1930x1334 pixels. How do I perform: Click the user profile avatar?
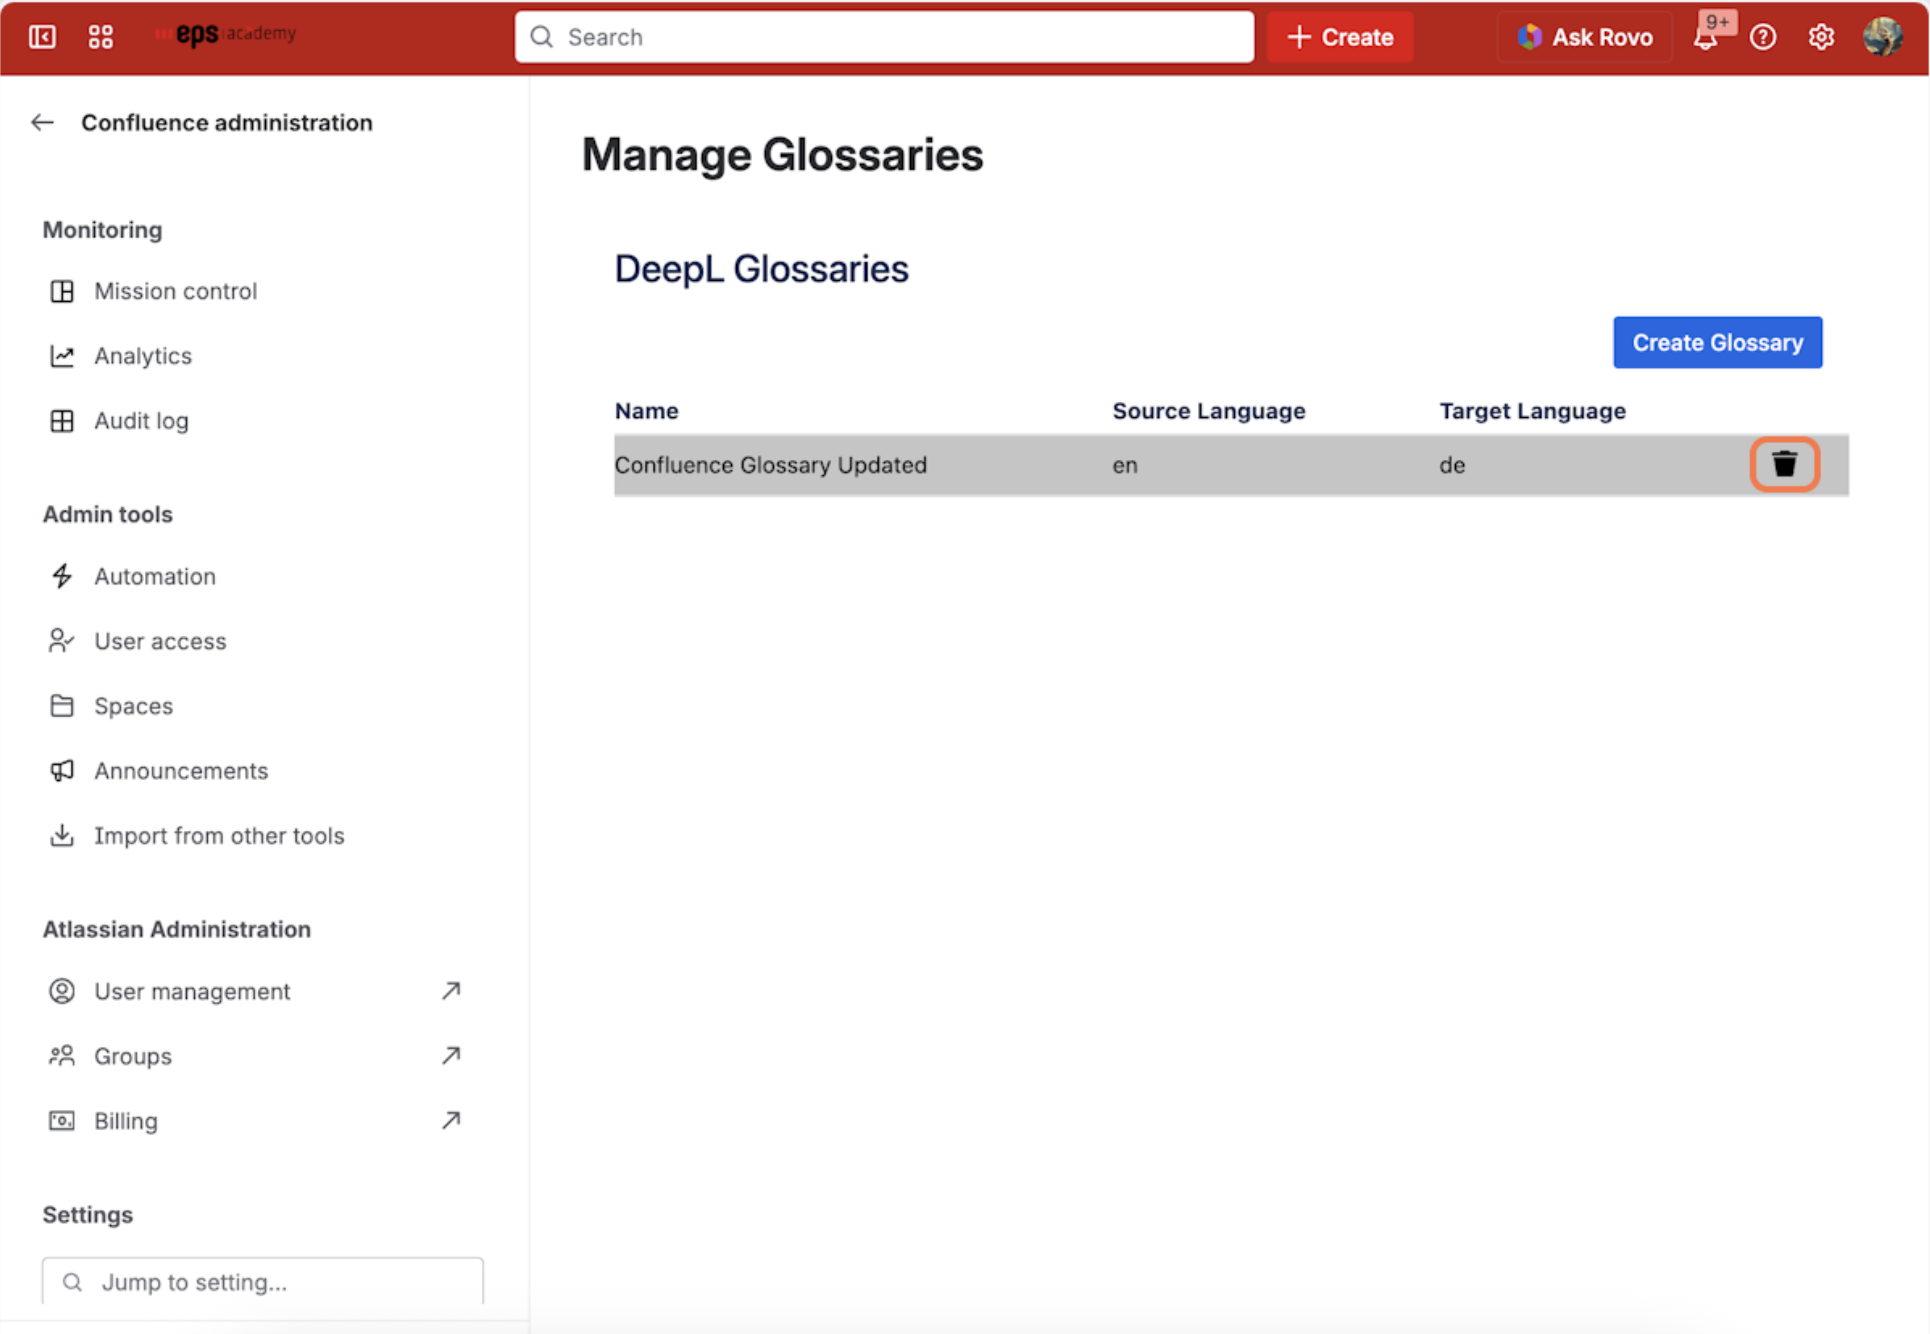[1882, 37]
